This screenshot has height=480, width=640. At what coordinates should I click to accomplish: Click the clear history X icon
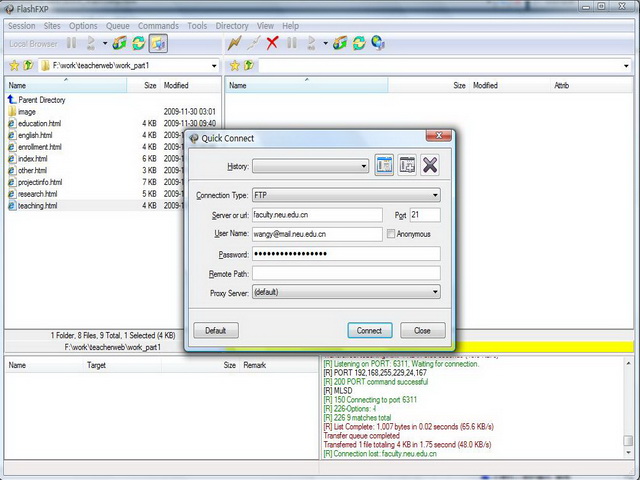(x=430, y=165)
